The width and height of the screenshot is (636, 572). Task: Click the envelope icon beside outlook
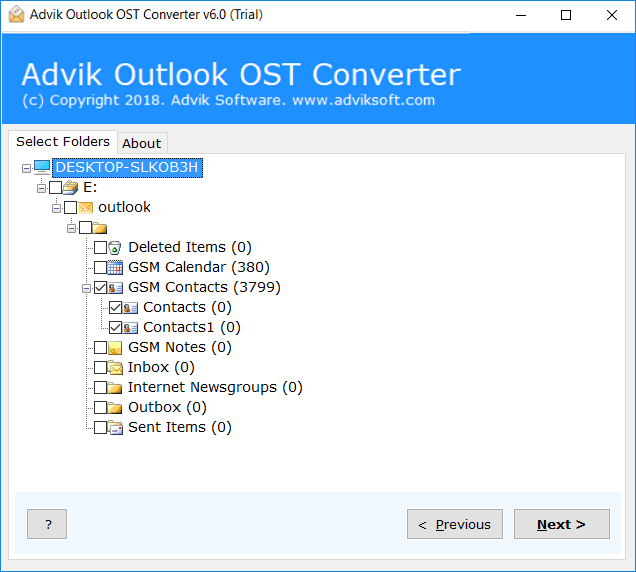(x=86, y=207)
